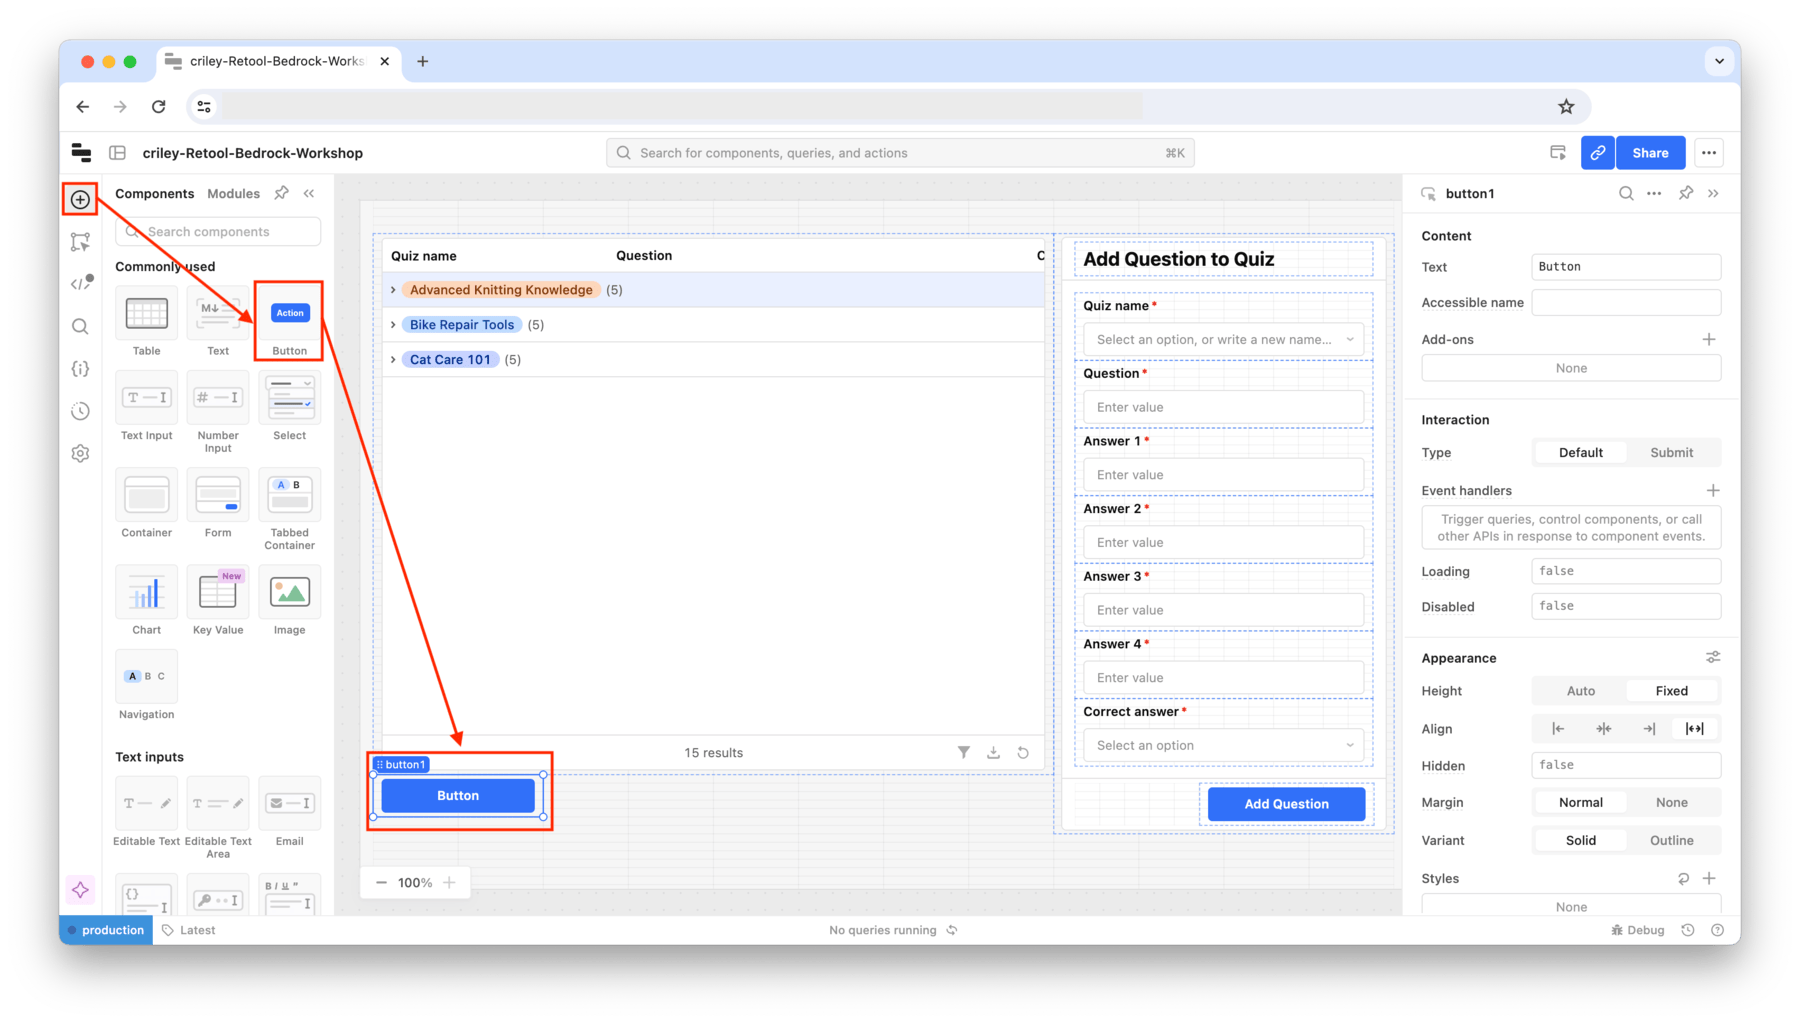Pin the Components panel
This screenshot has height=1023, width=1800.
[282, 193]
